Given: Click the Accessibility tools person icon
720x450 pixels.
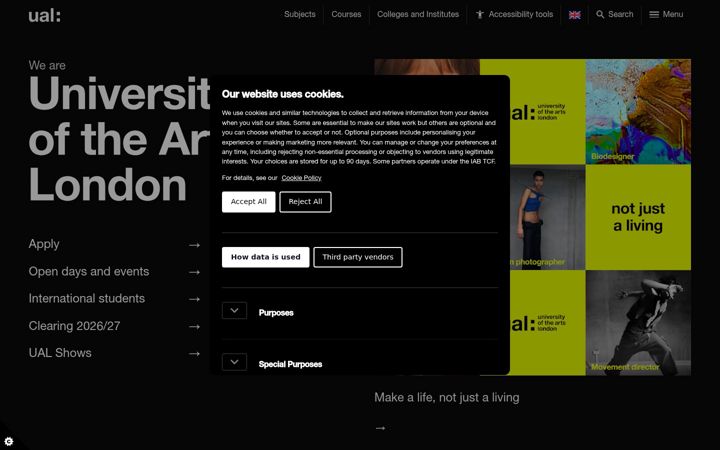Looking at the screenshot, I should point(480,15).
